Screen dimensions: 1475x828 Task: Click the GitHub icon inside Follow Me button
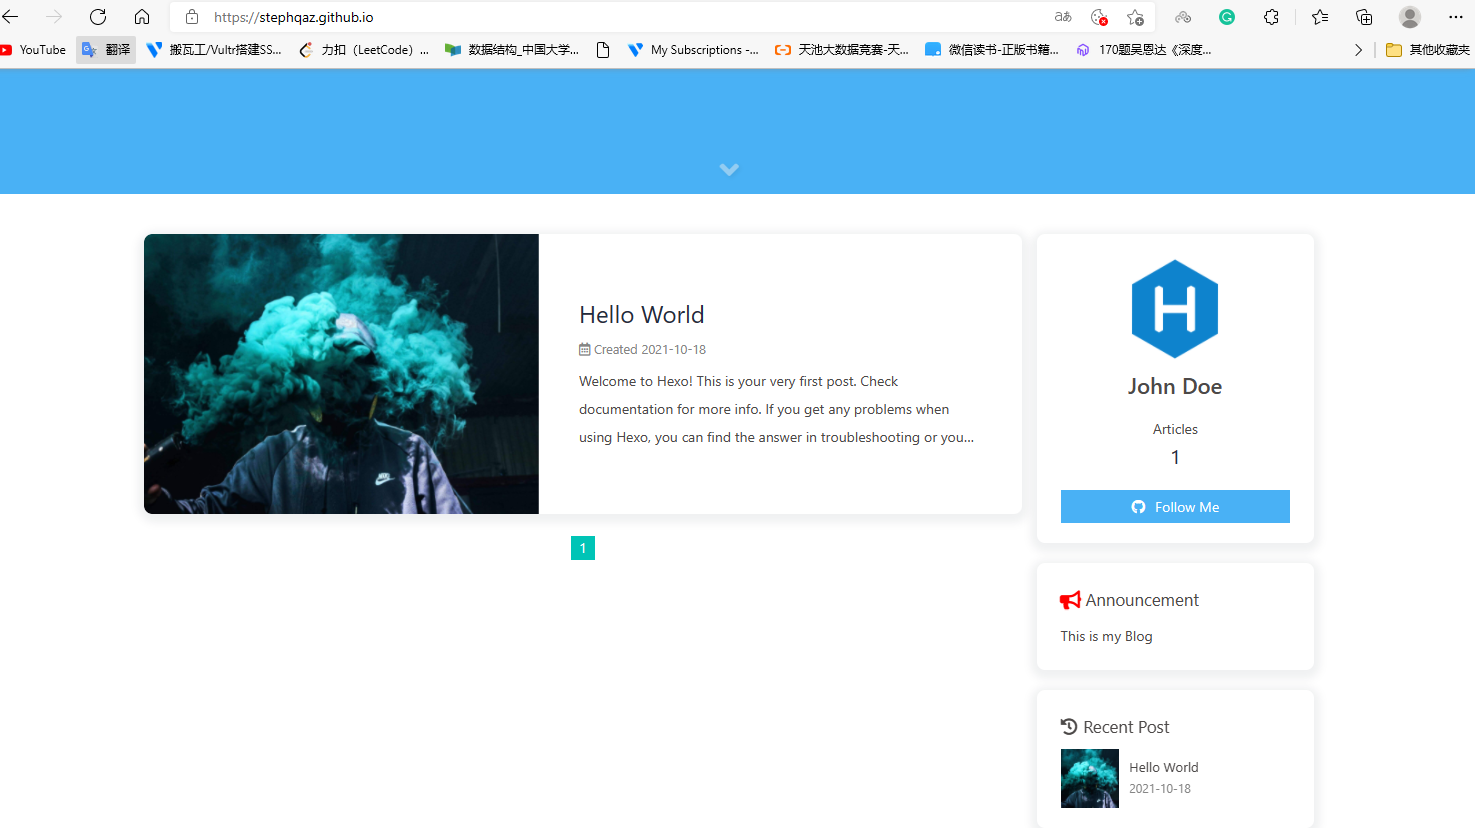(x=1138, y=506)
